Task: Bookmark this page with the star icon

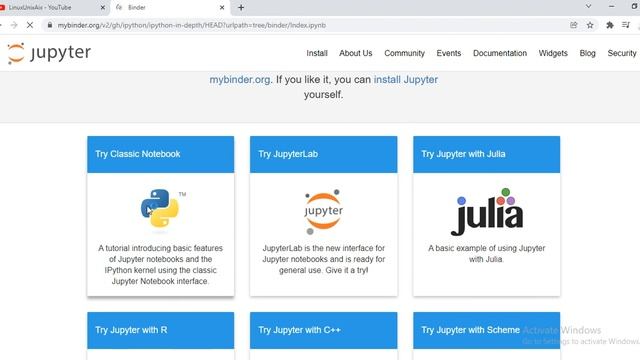Action: (x=590, y=25)
